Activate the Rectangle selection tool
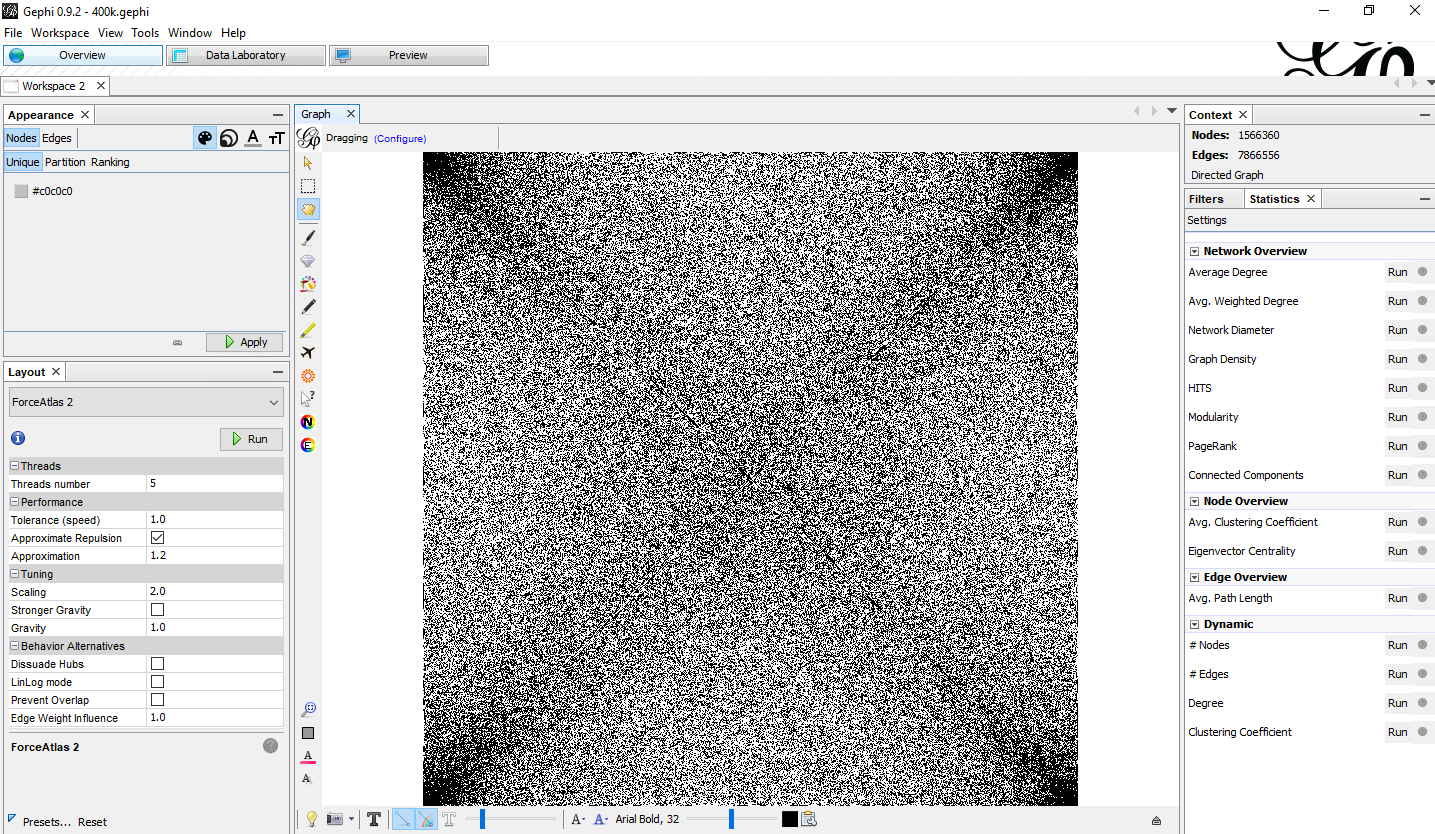Screen dimensions: 1435x834 point(308,185)
